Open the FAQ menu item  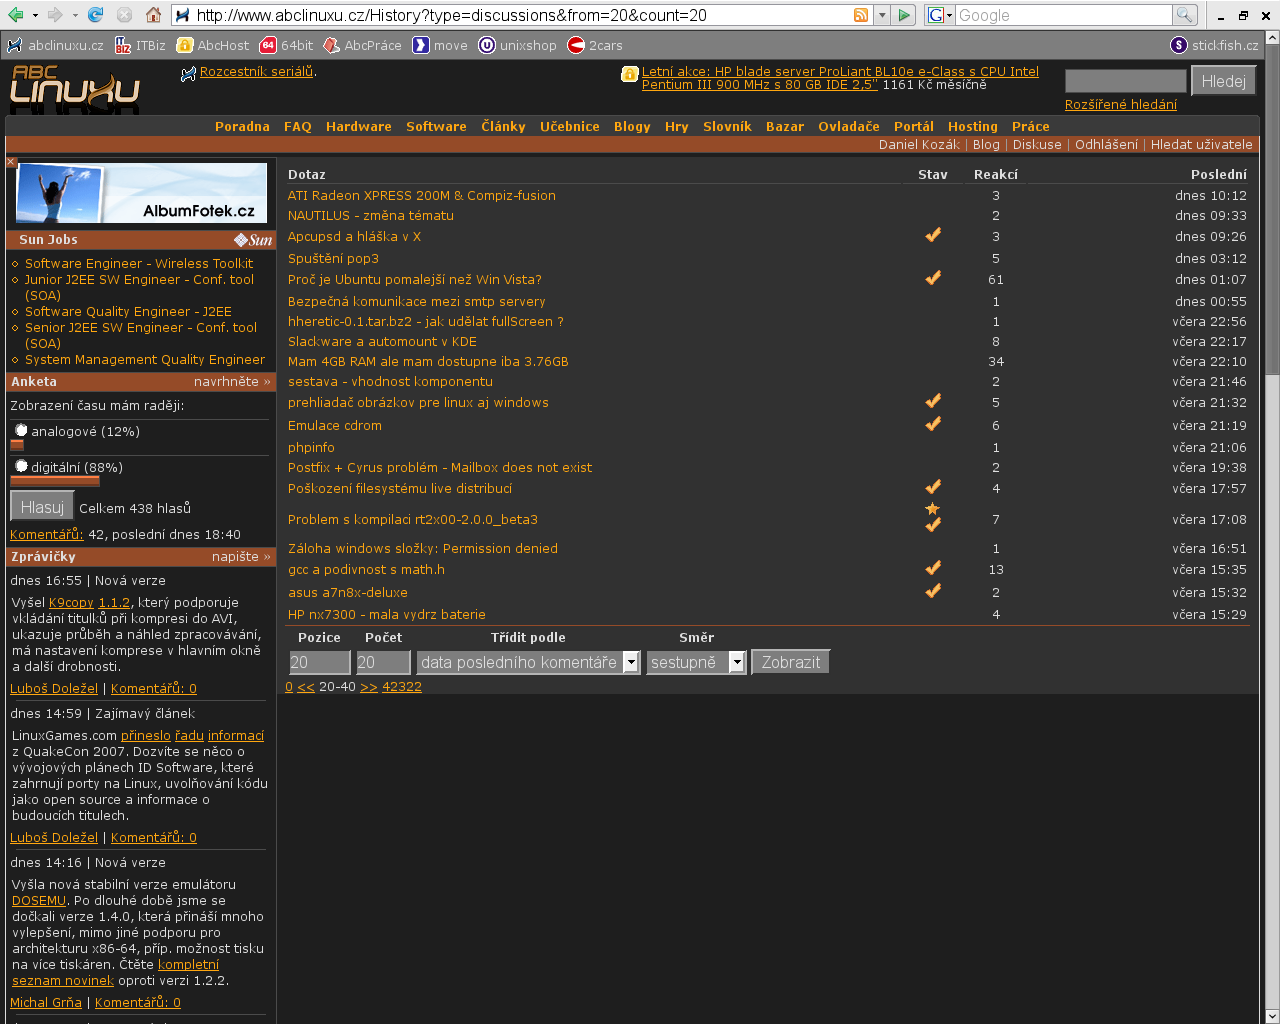298,126
